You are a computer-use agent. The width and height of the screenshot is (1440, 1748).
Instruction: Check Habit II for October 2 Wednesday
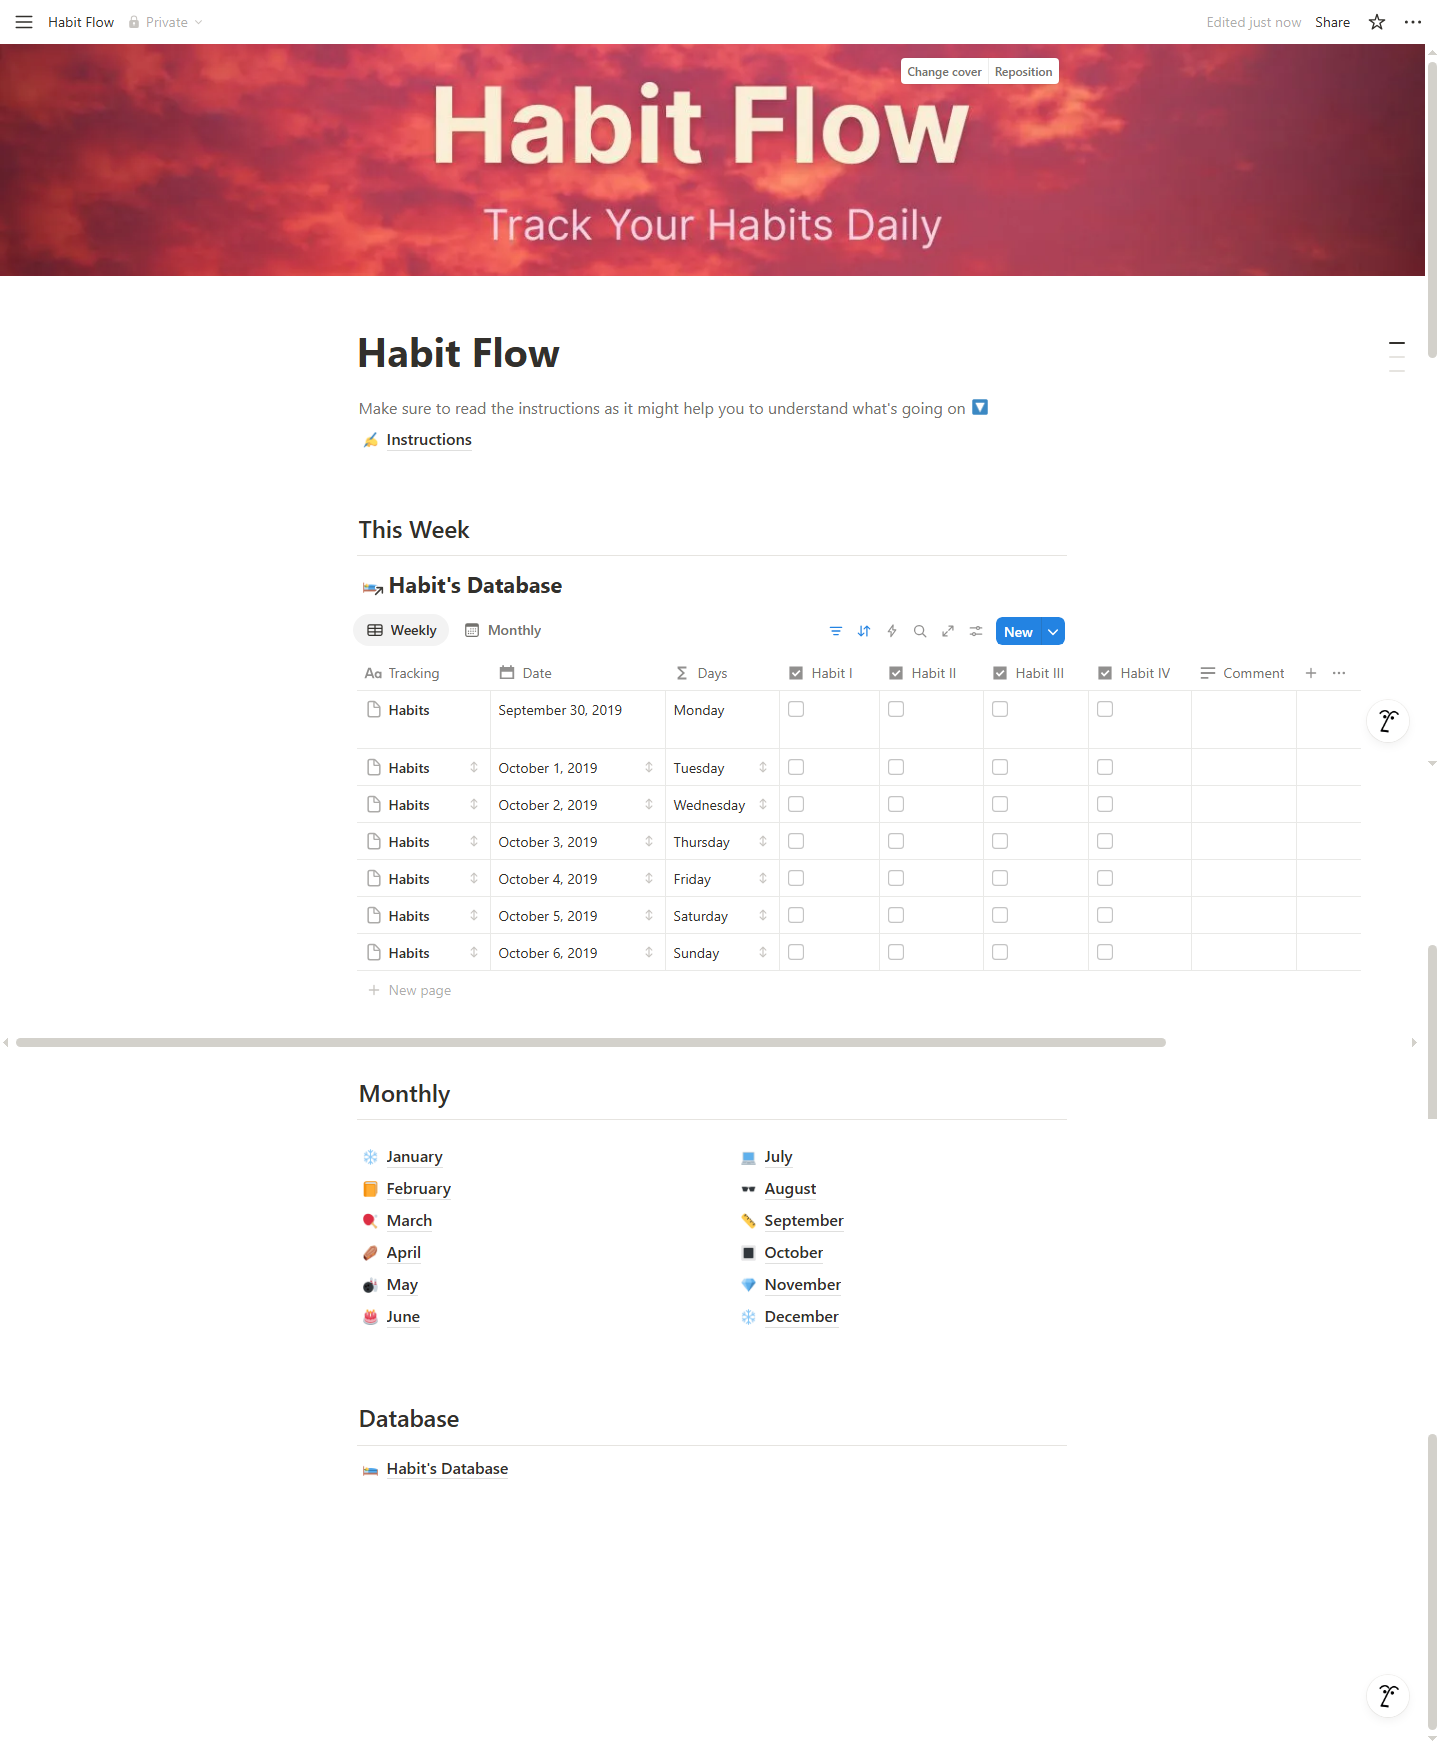click(x=896, y=804)
